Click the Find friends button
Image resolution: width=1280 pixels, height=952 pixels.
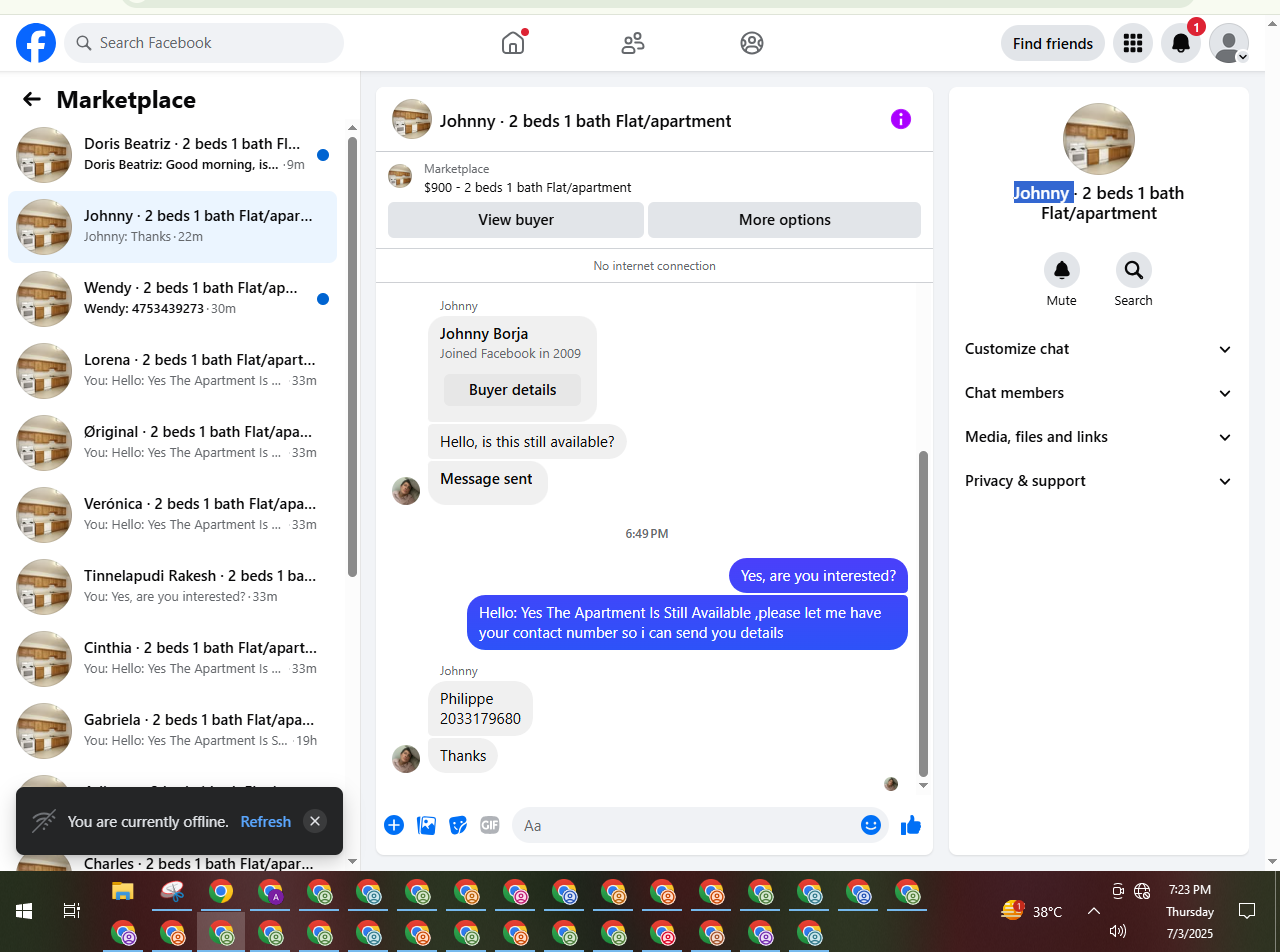tap(1053, 43)
